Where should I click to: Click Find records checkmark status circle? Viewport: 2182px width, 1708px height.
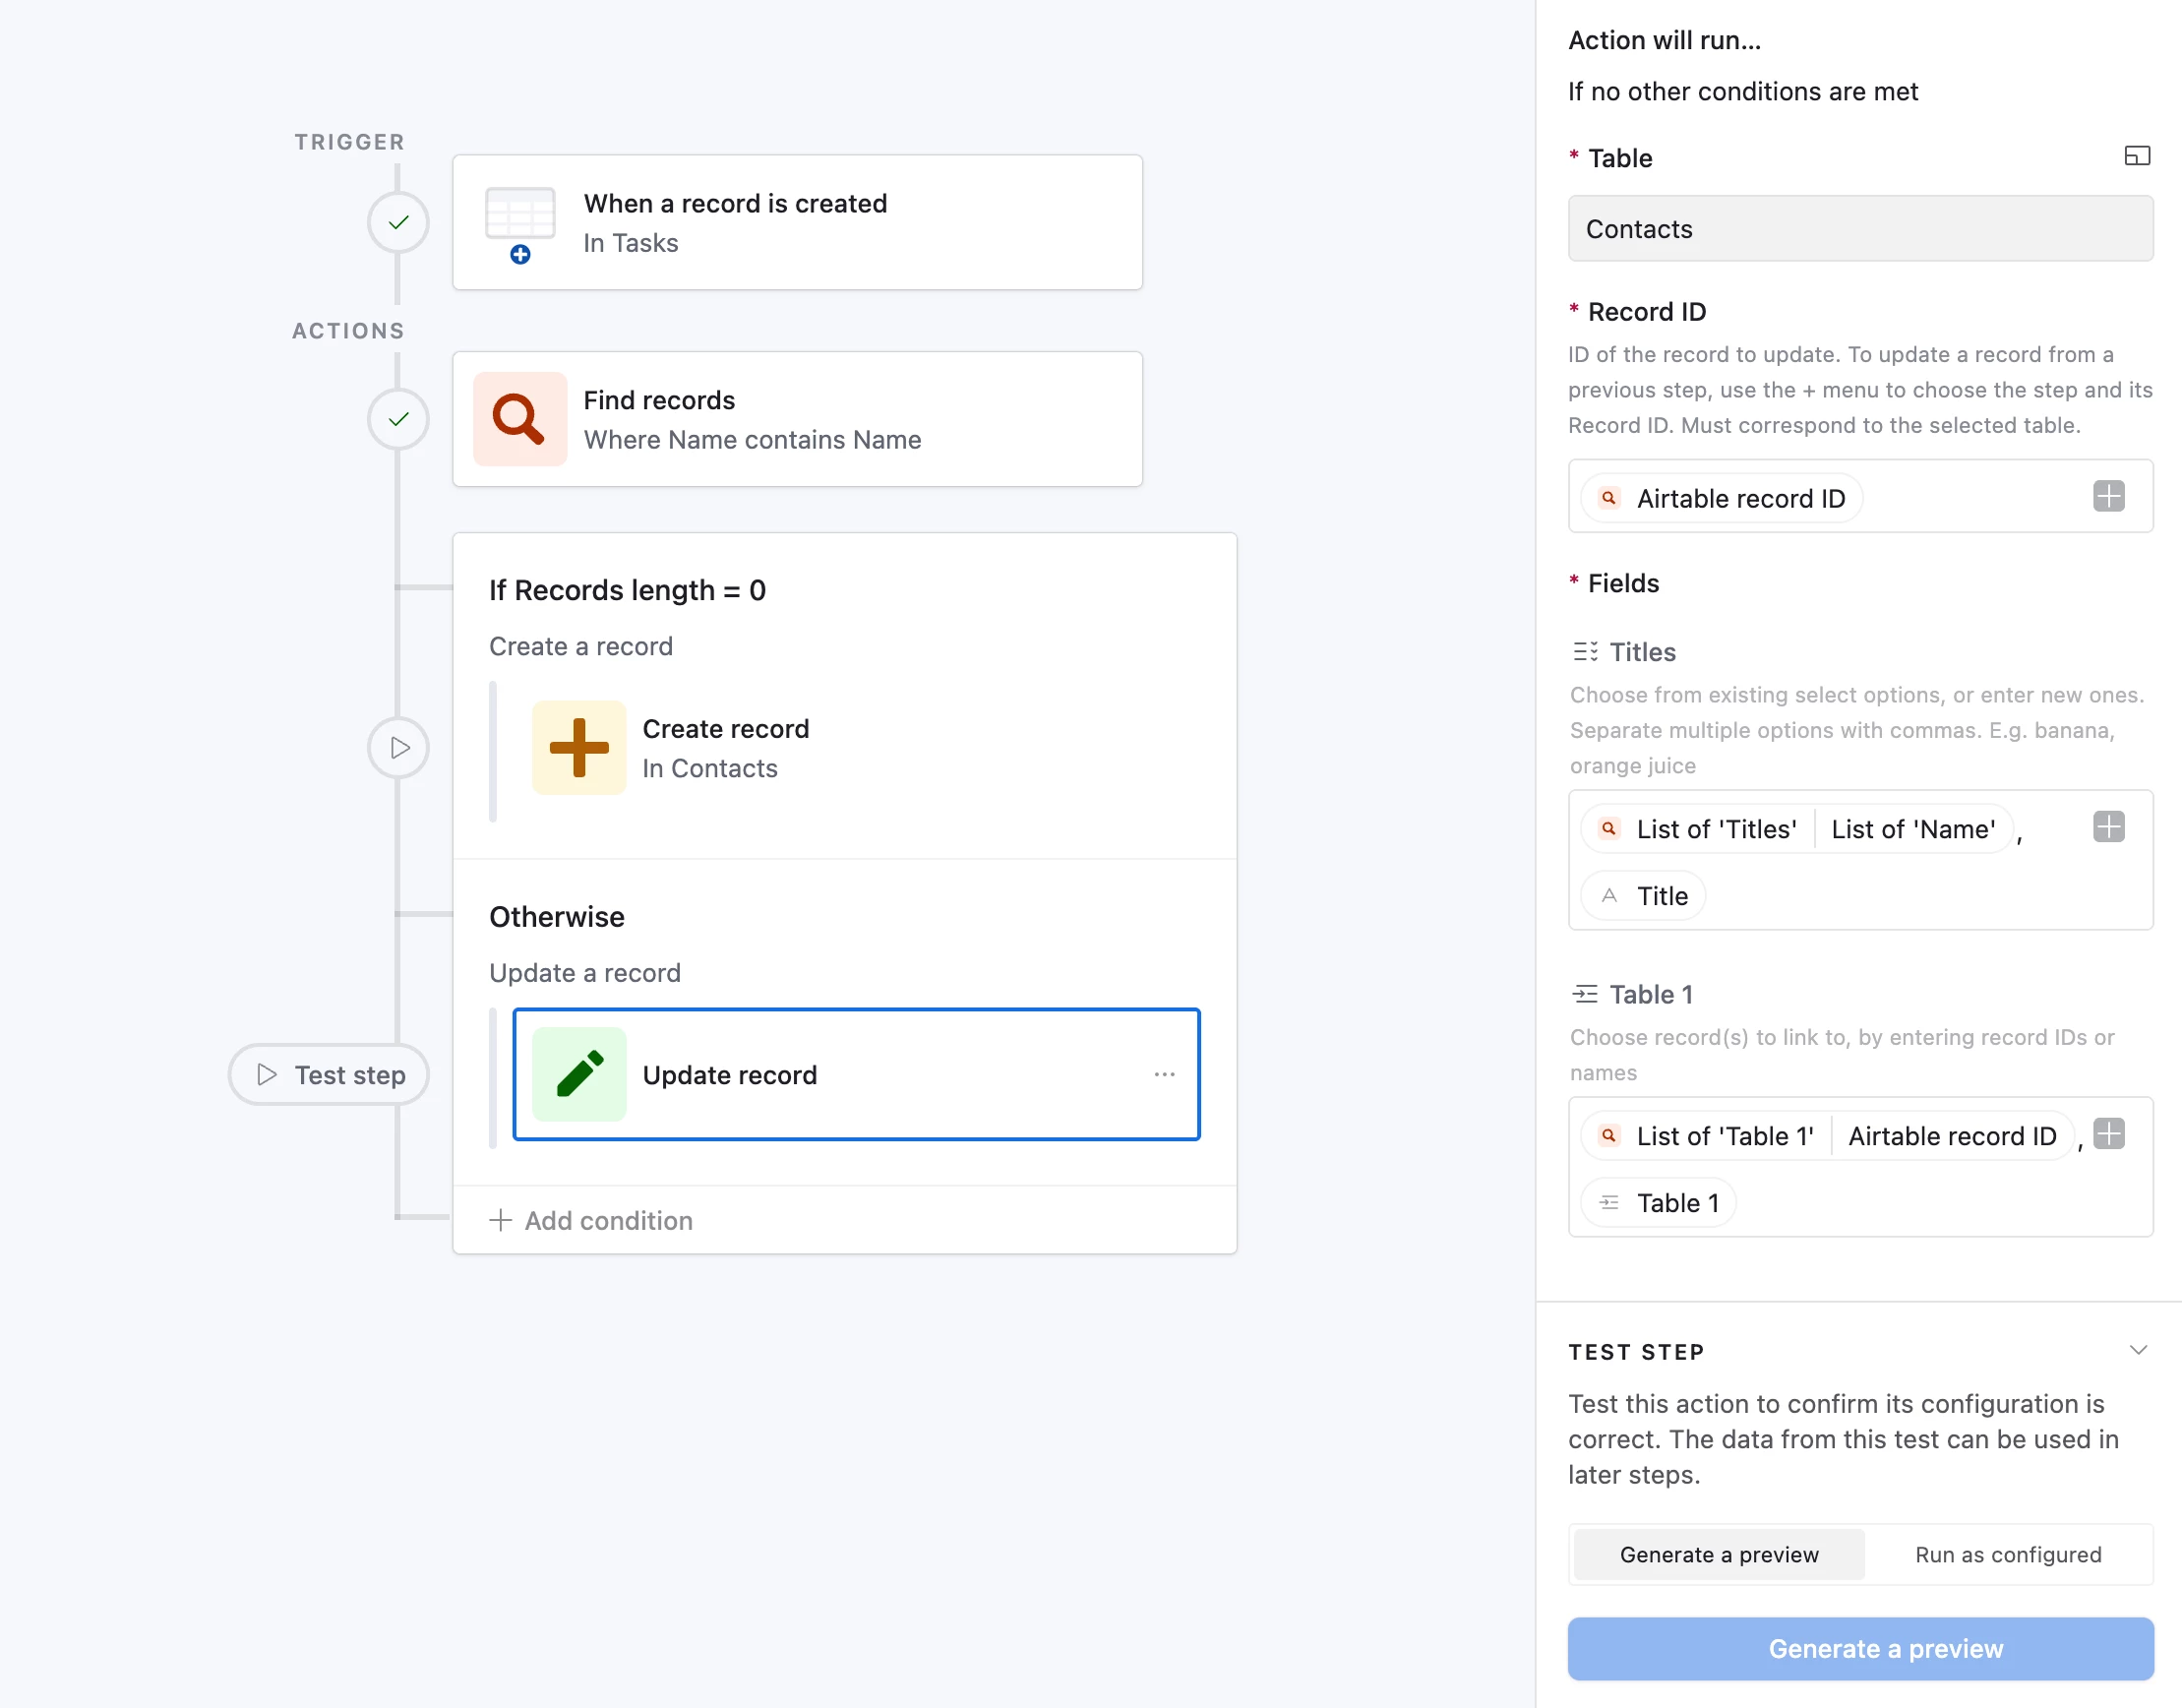coord(398,419)
